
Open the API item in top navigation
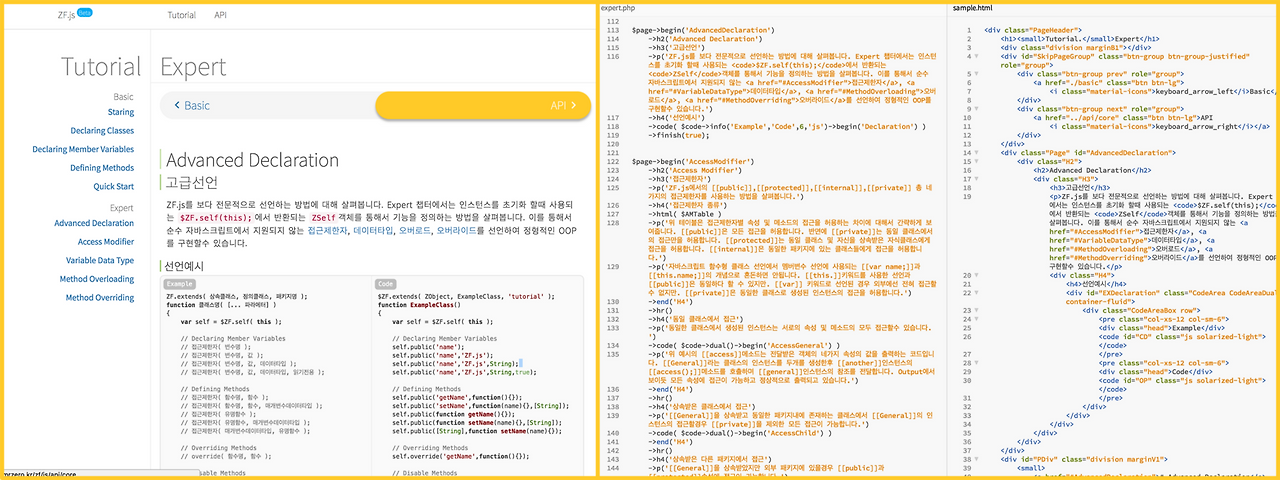220,15
